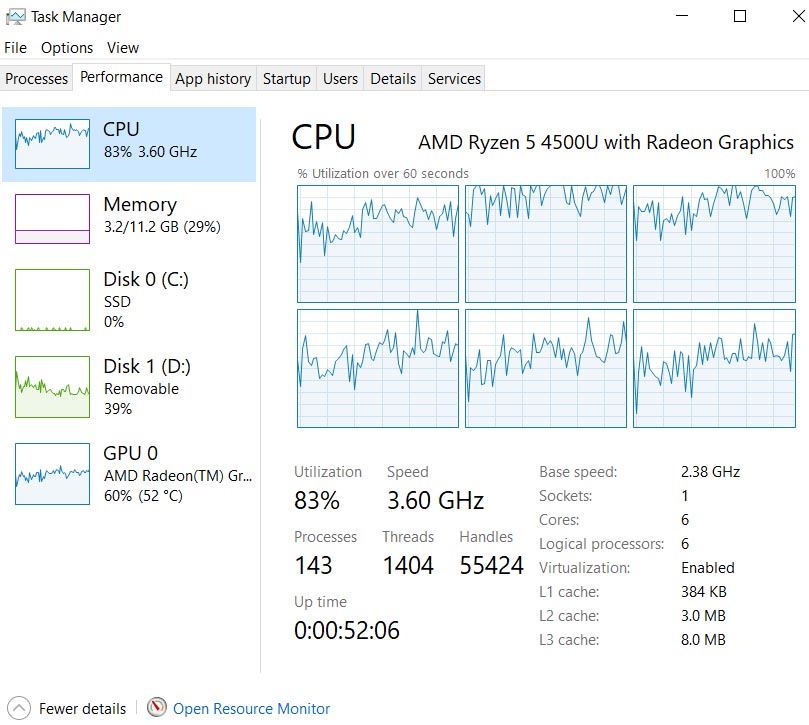Select the GPU 0 graph thumbnail
Screen dimensions: 809x725
coord(52,474)
